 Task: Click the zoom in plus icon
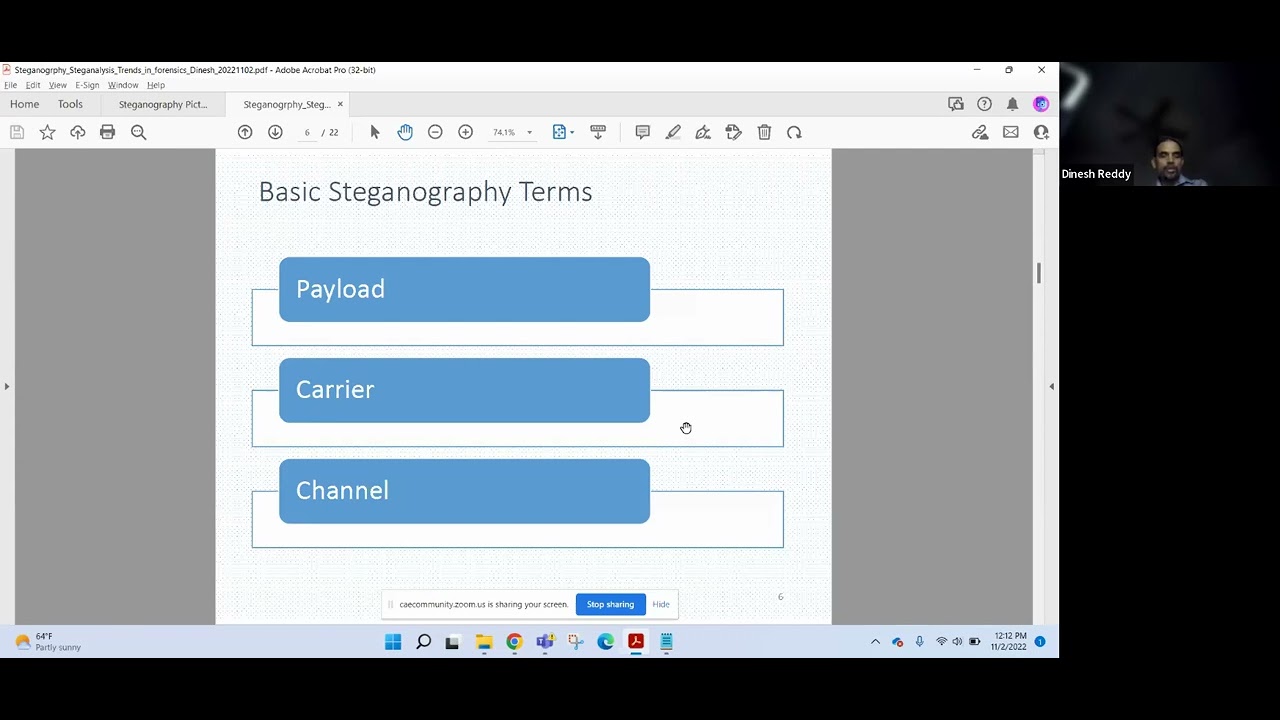pyautogui.click(x=465, y=132)
